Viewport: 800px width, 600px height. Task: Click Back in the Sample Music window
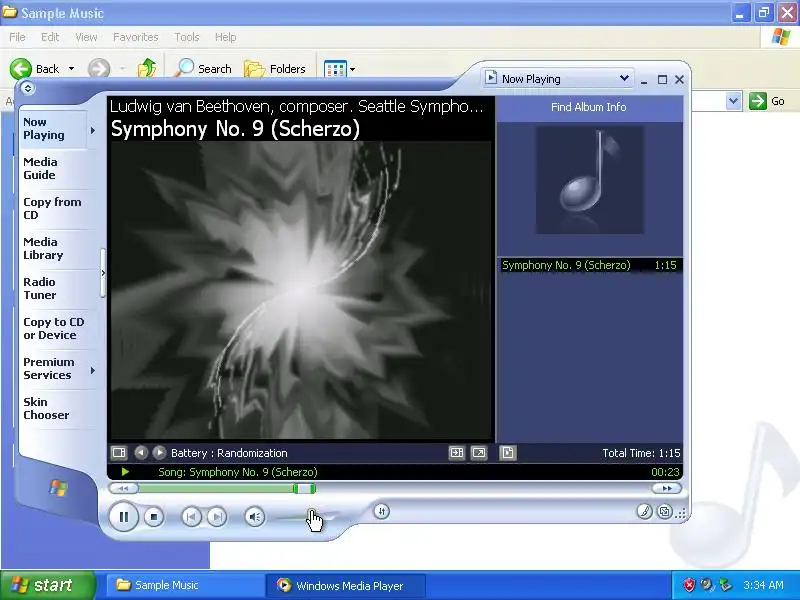pos(36,69)
